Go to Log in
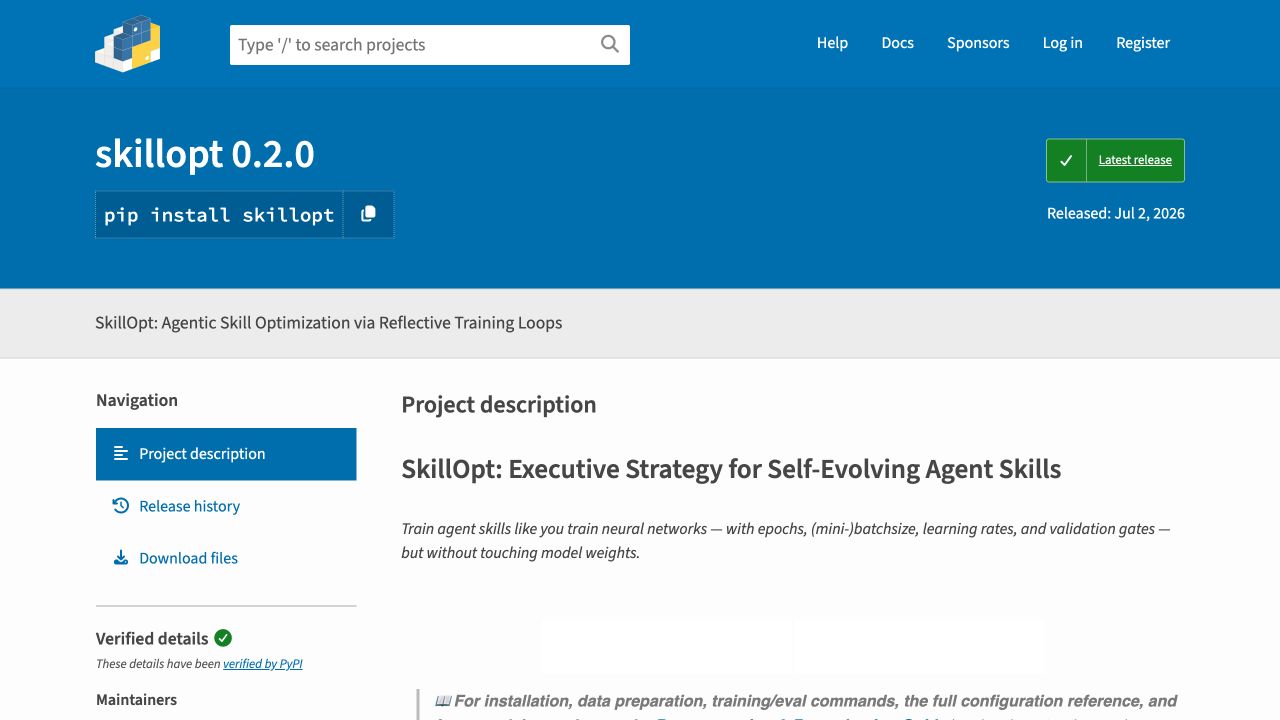The image size is (1280, 720). (1062, 43)
